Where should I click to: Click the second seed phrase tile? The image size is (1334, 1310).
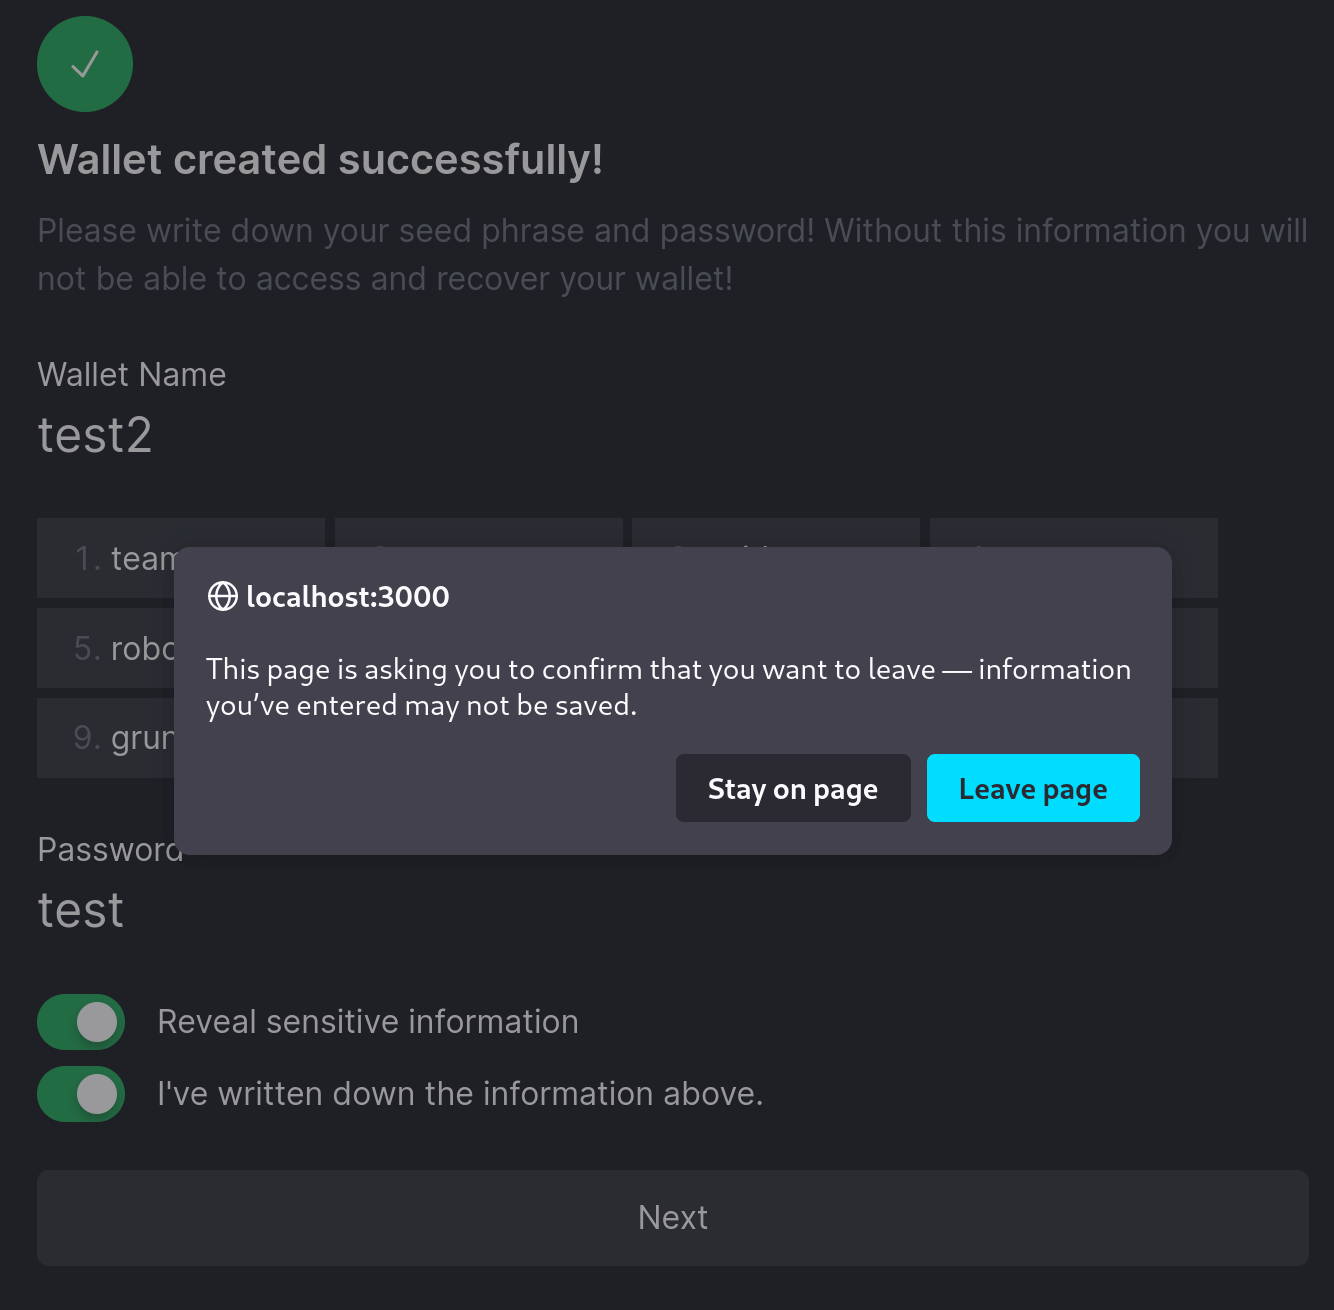[x=478, y=528]
